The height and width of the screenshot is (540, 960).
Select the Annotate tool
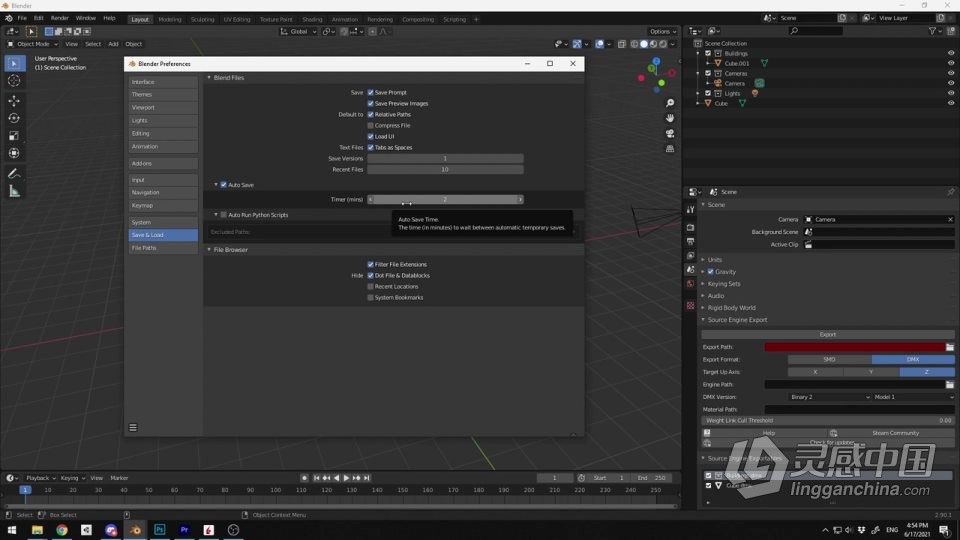click(14, 174)
